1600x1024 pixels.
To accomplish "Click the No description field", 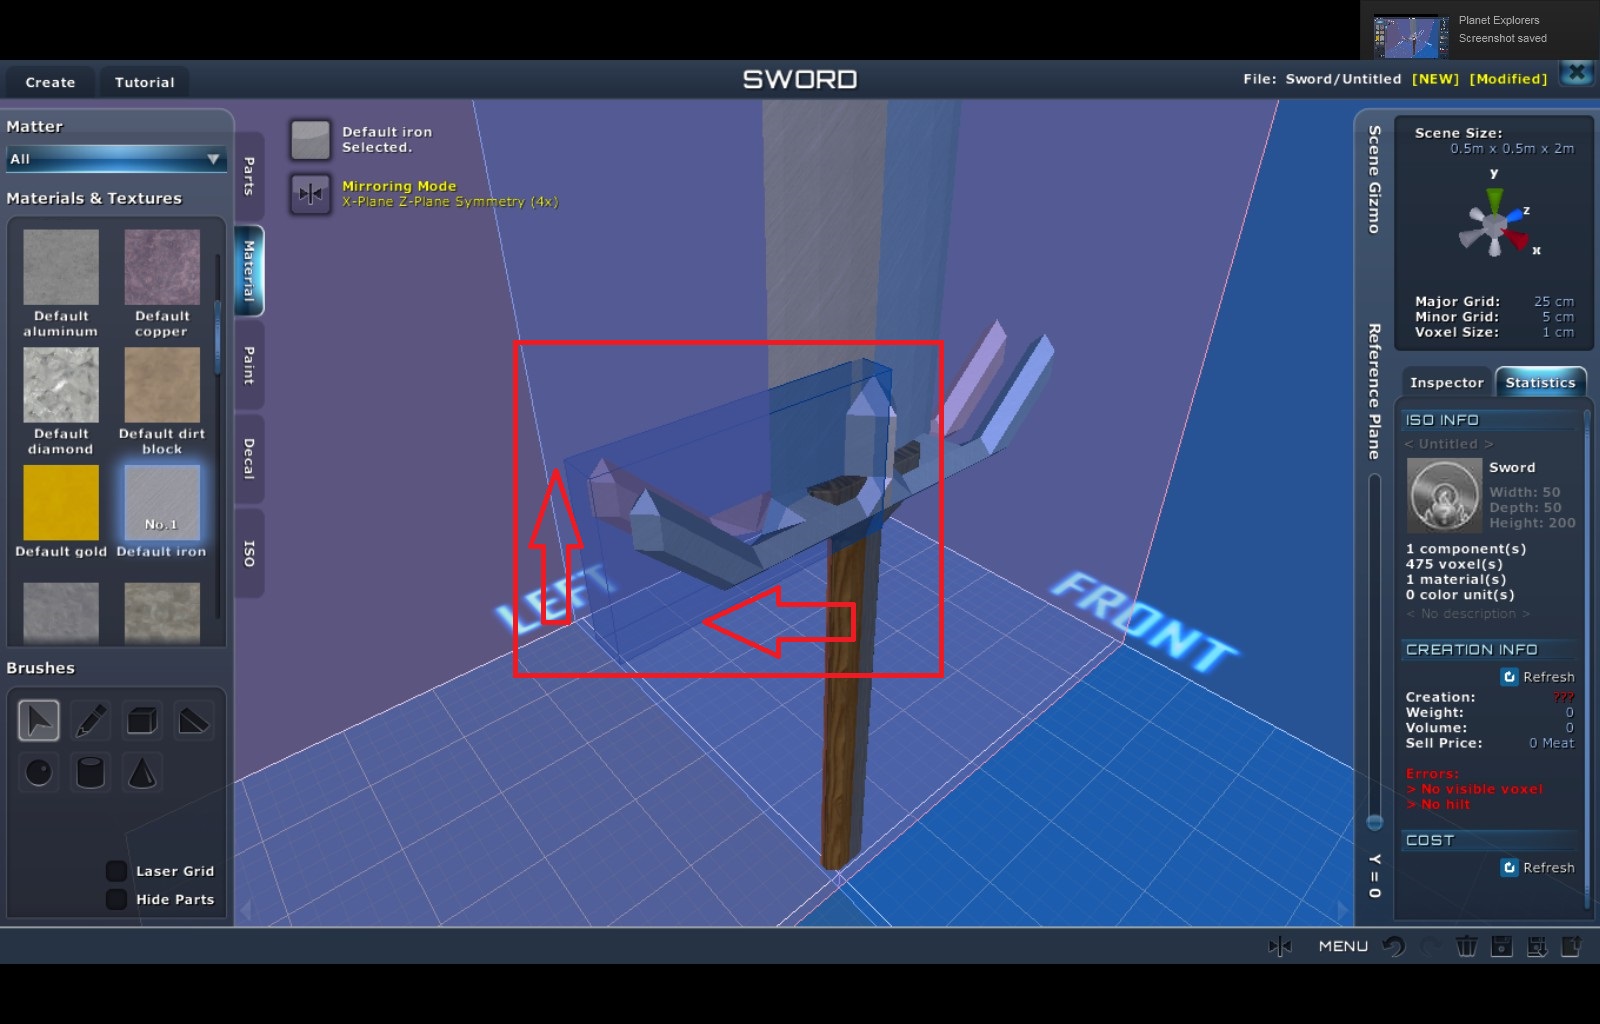I will [x=1468, y=613].
